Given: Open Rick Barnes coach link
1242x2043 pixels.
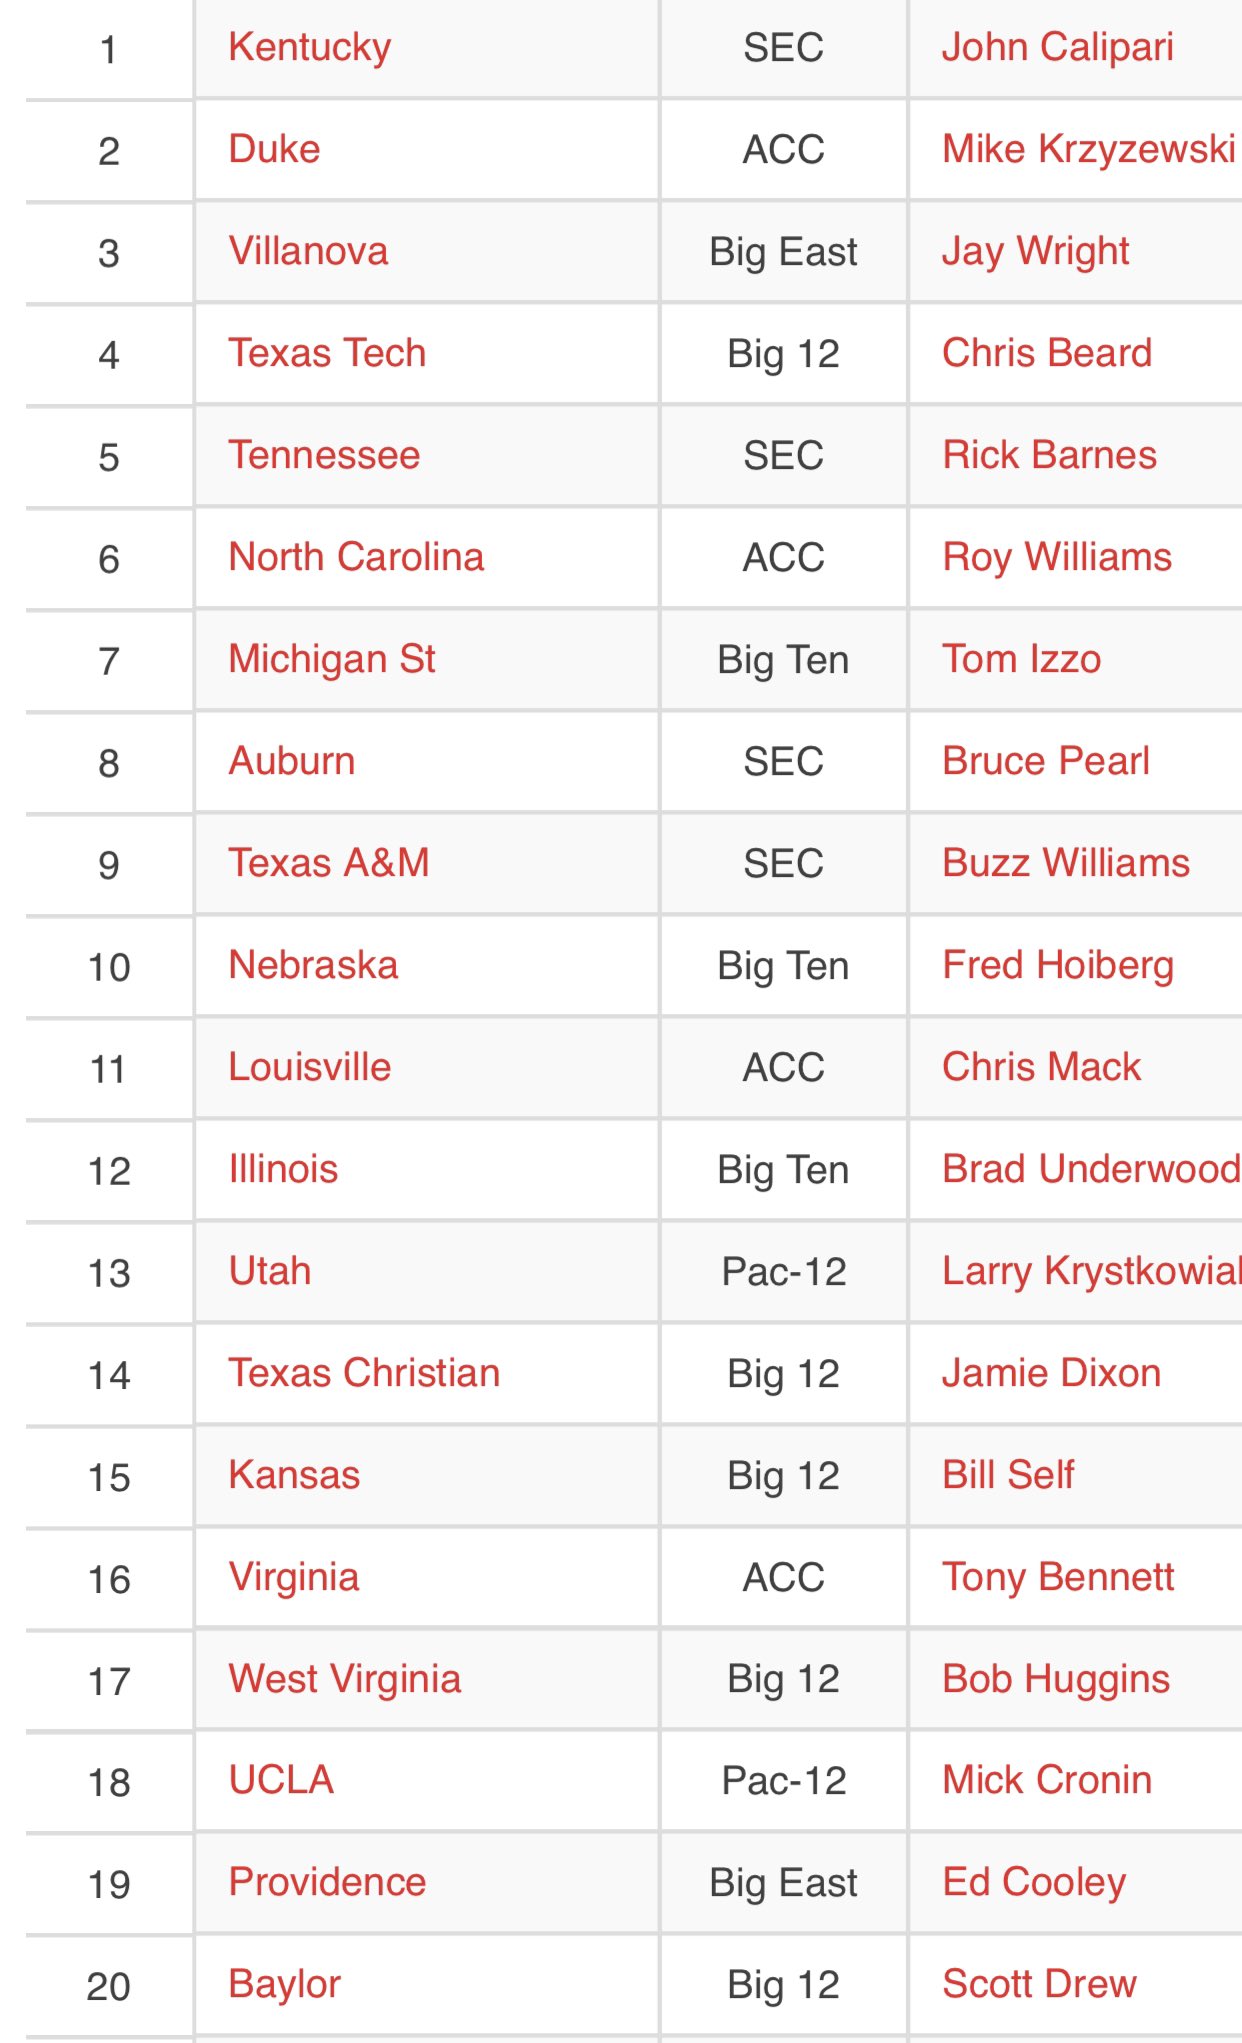Looking at the screenshot, I should [x=1049, y=455].
